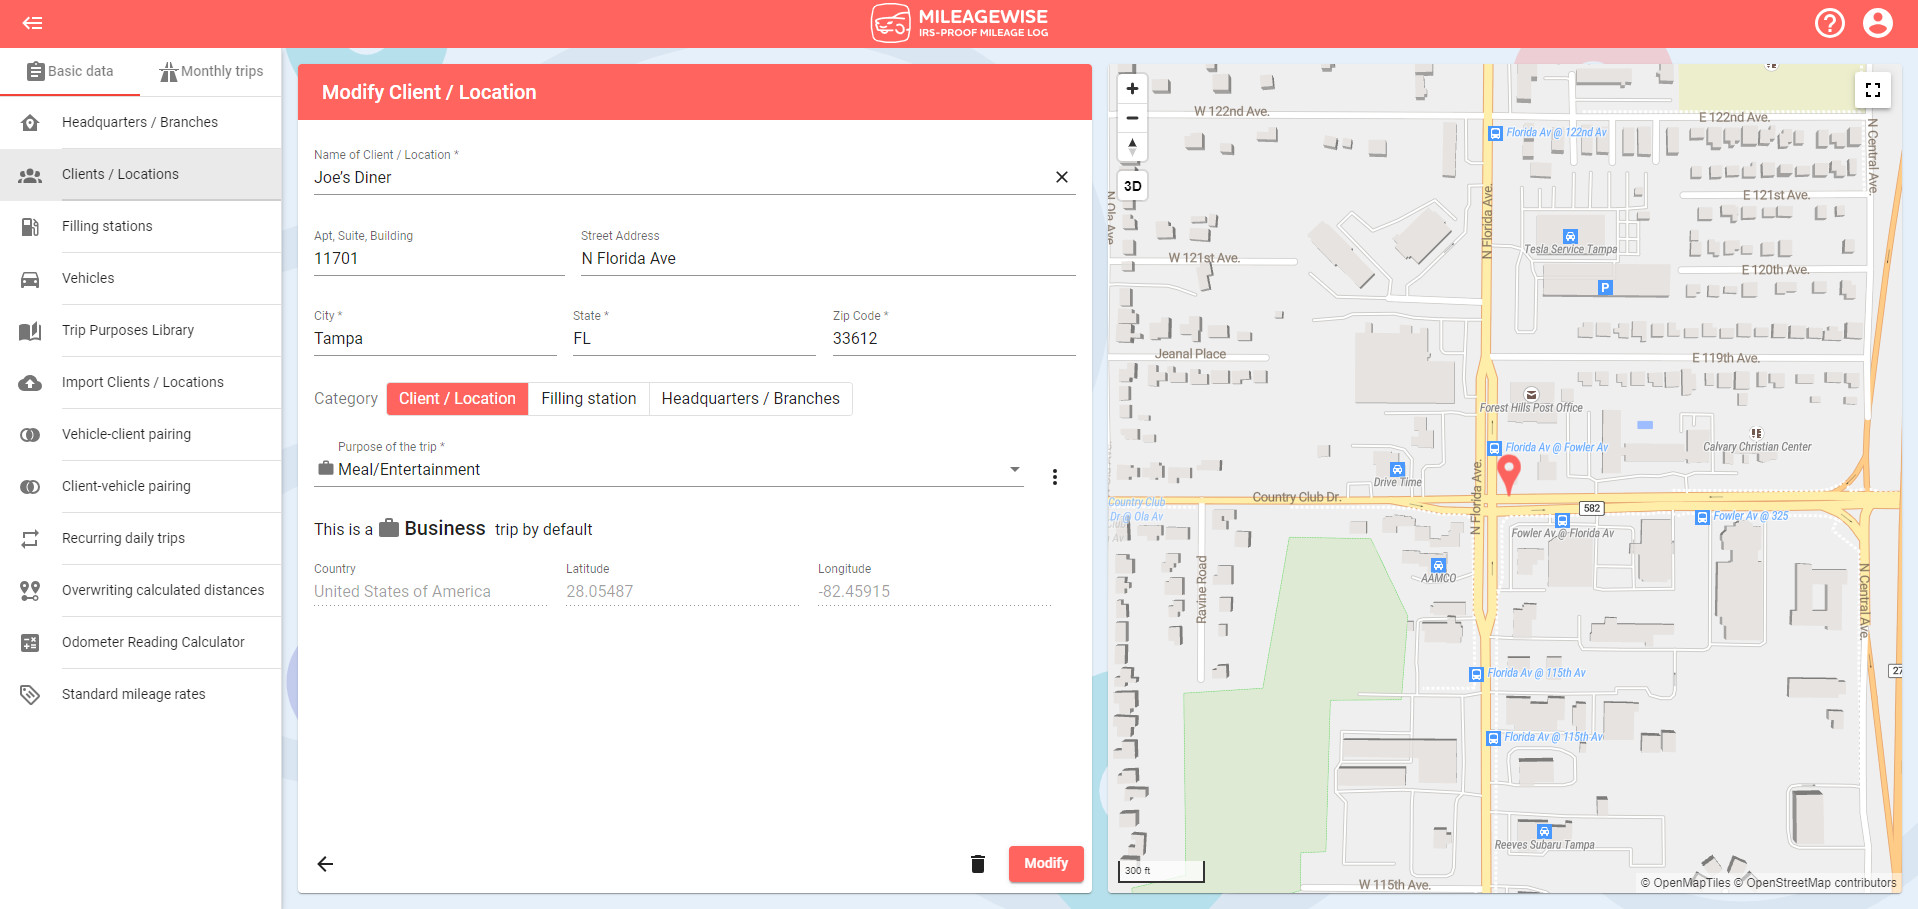Click the Tesla Service Tampa map marker
This screenshot has height=909, width=1918.
coord(1570,238)
